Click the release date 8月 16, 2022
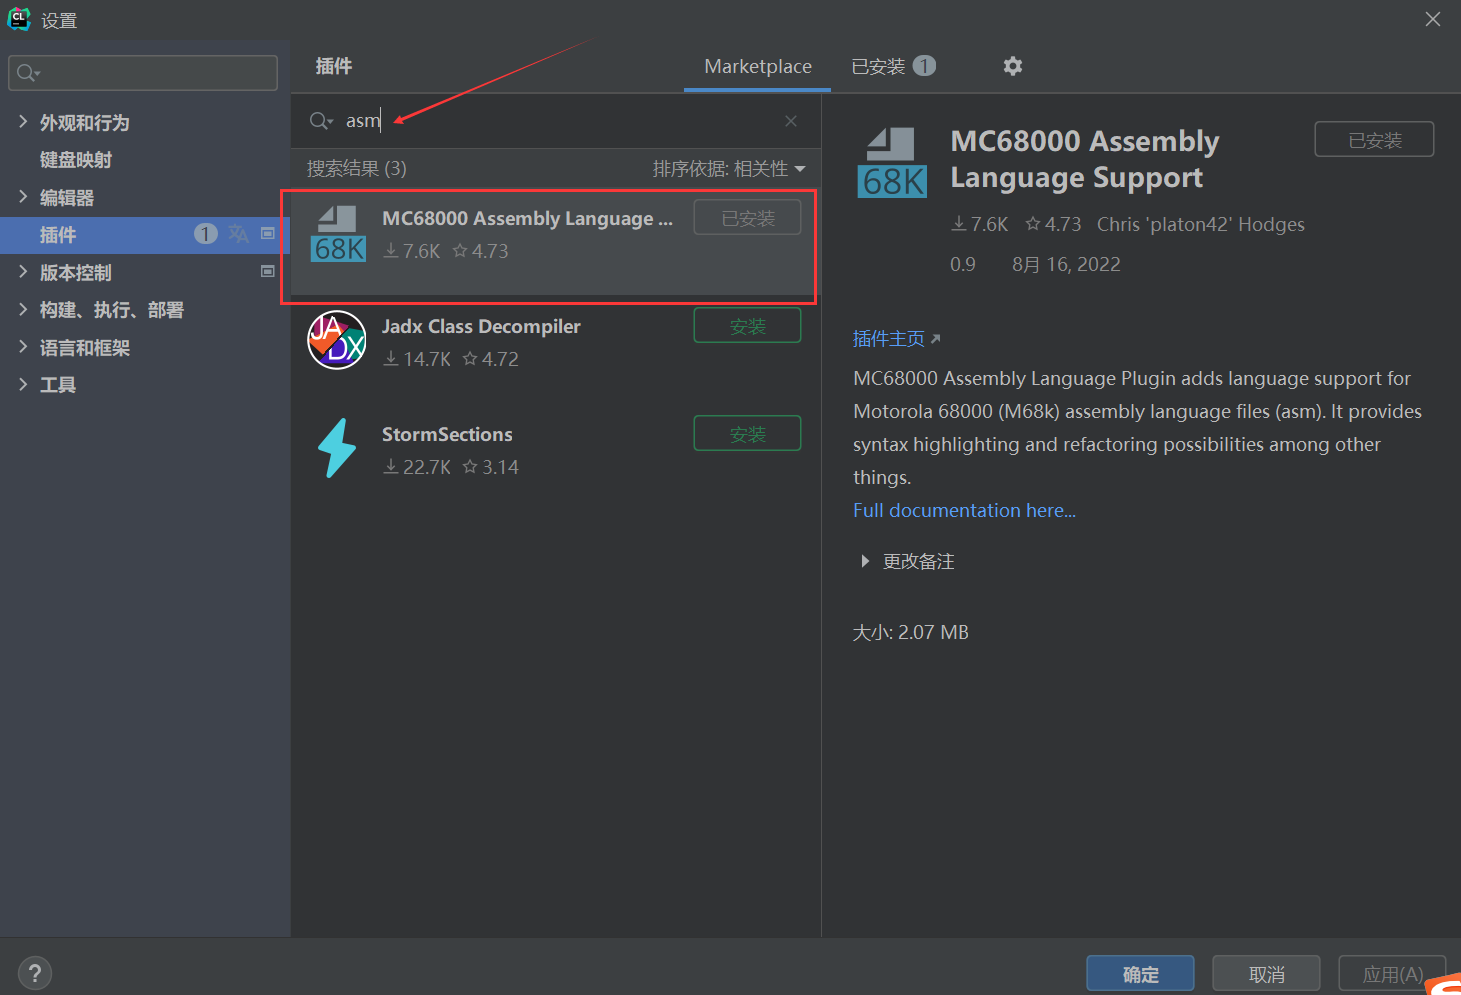The width and height of the screenshot is (1461, 995). click(x=1066, y=264)
